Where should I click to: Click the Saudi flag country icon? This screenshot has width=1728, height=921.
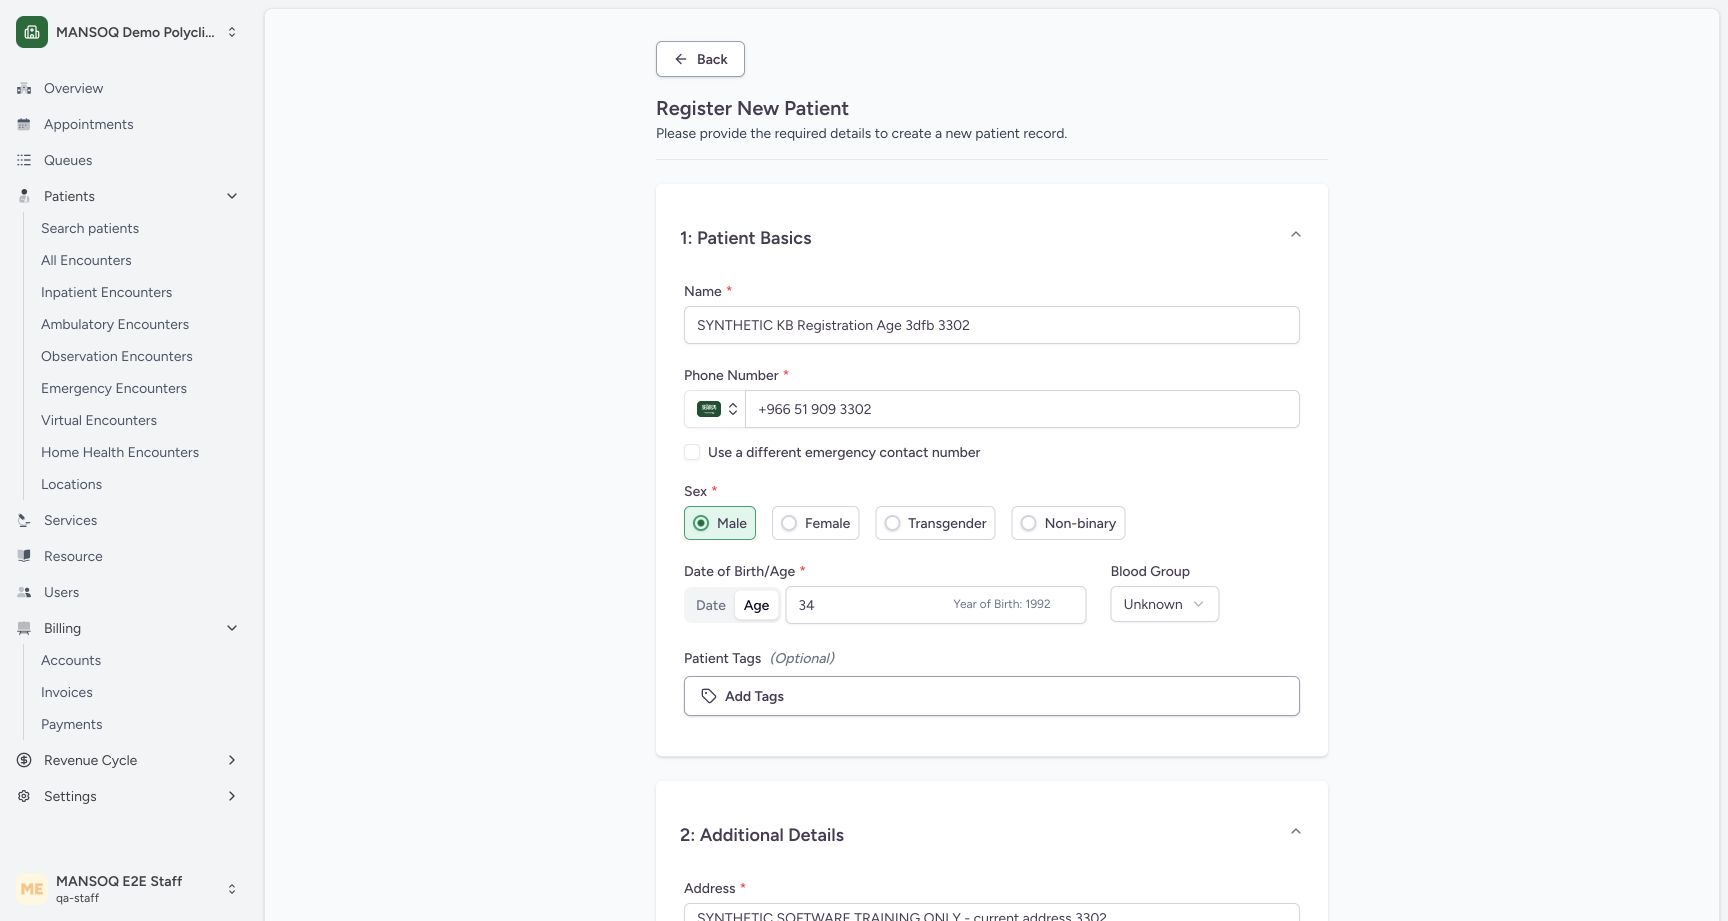click(x=709, y=409)
